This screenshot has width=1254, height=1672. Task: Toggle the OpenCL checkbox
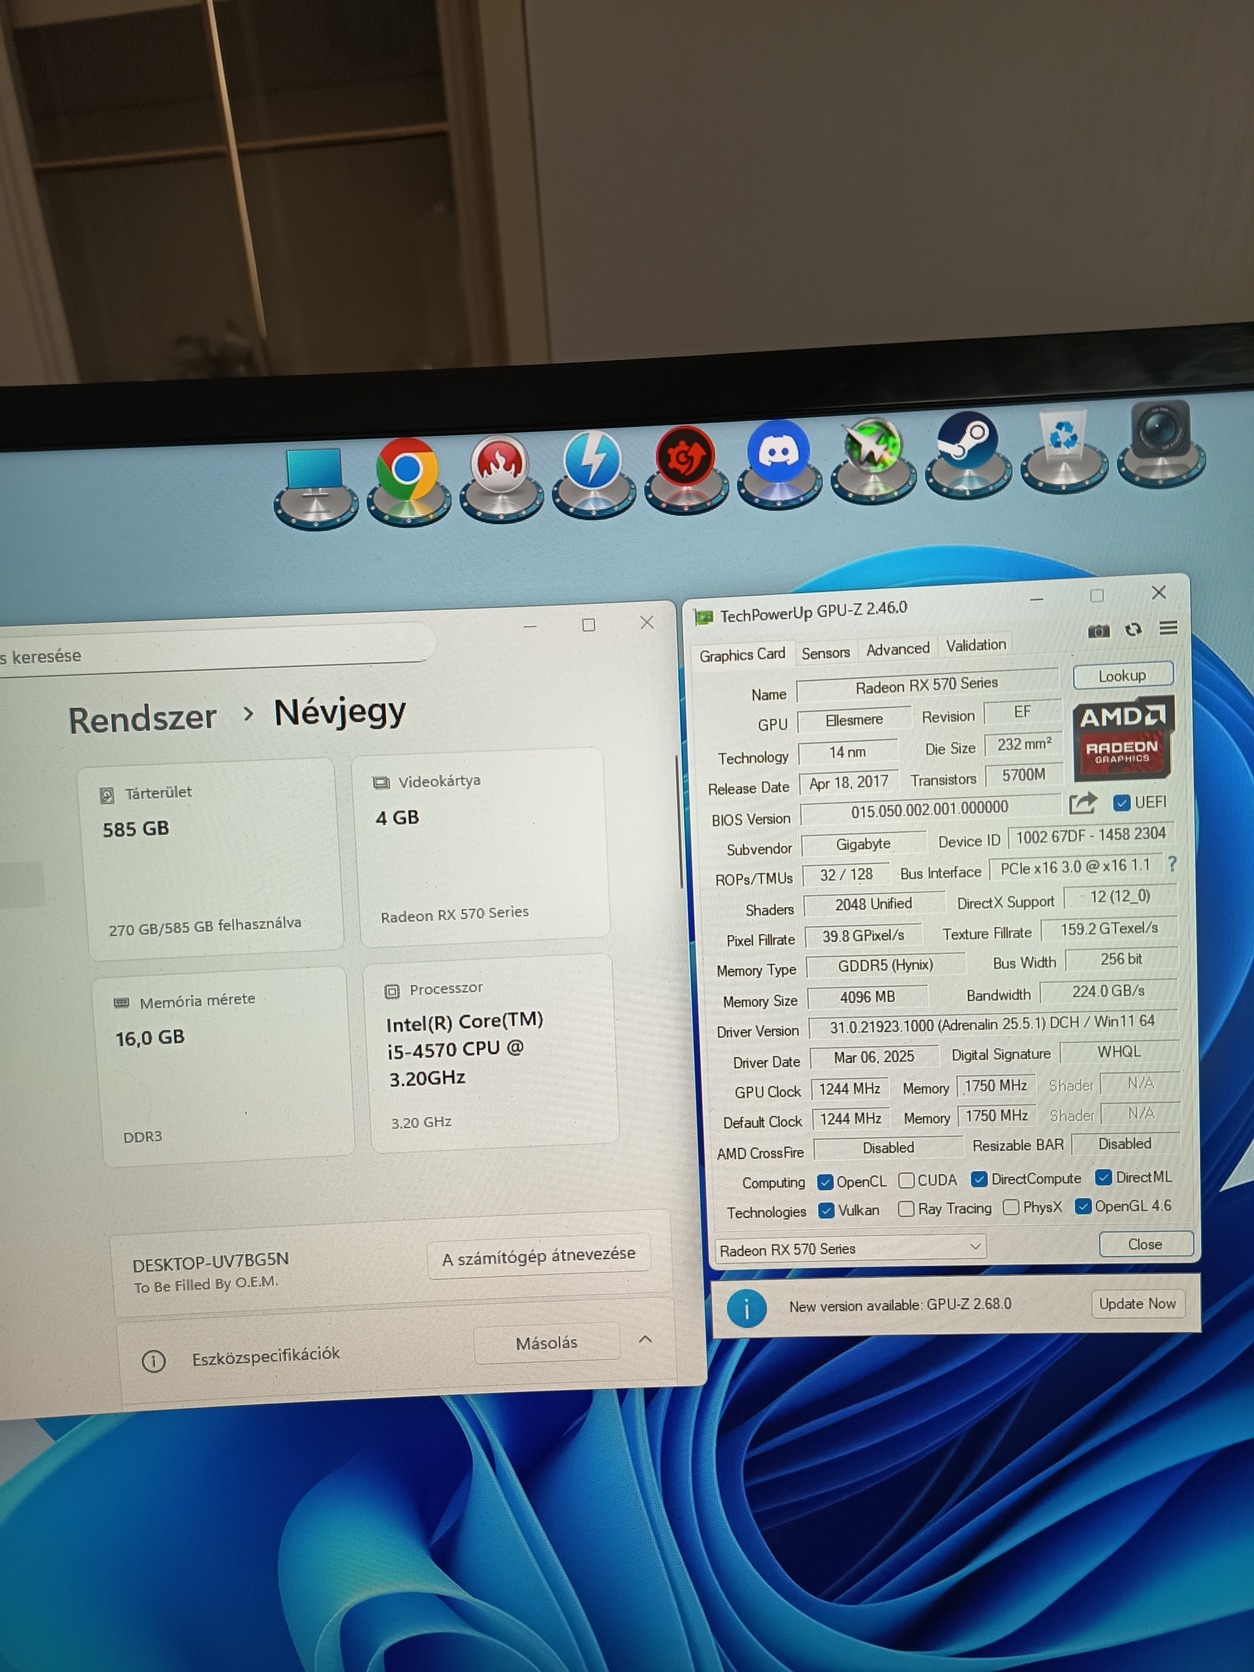[x=825, y=1182]
